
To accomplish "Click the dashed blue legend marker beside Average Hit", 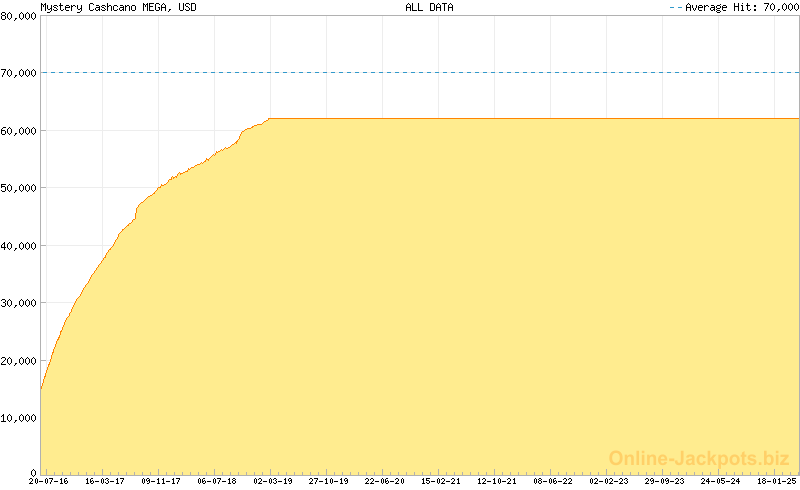I will click(674, 7).
